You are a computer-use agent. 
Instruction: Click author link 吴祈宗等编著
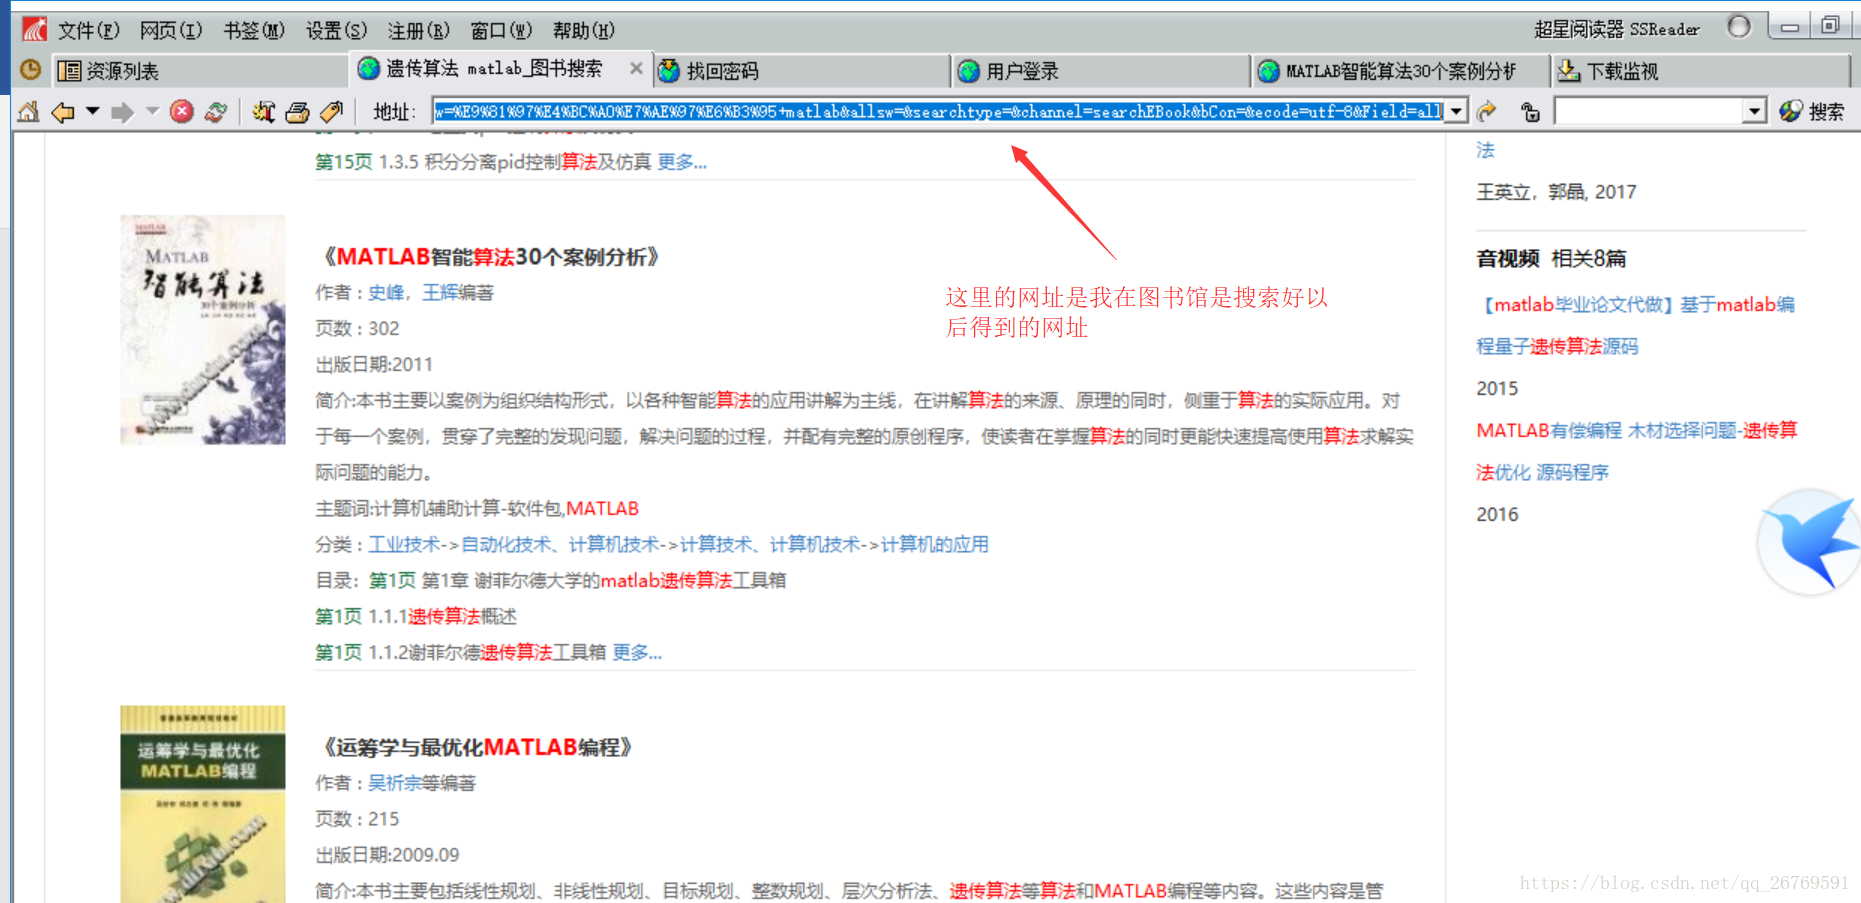click(x=422, y=782)
